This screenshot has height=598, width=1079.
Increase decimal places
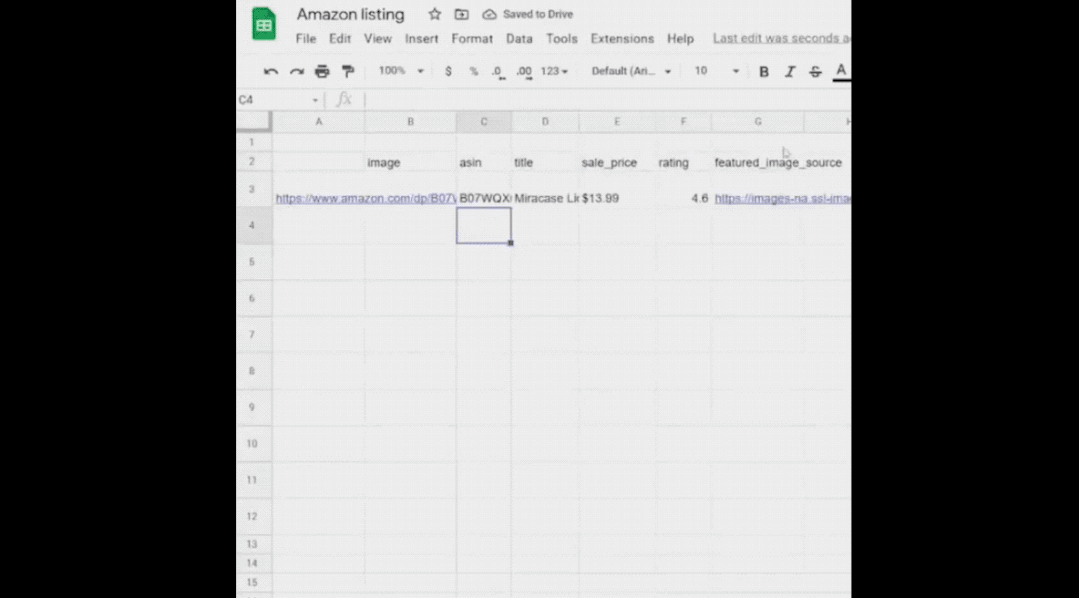524,72
